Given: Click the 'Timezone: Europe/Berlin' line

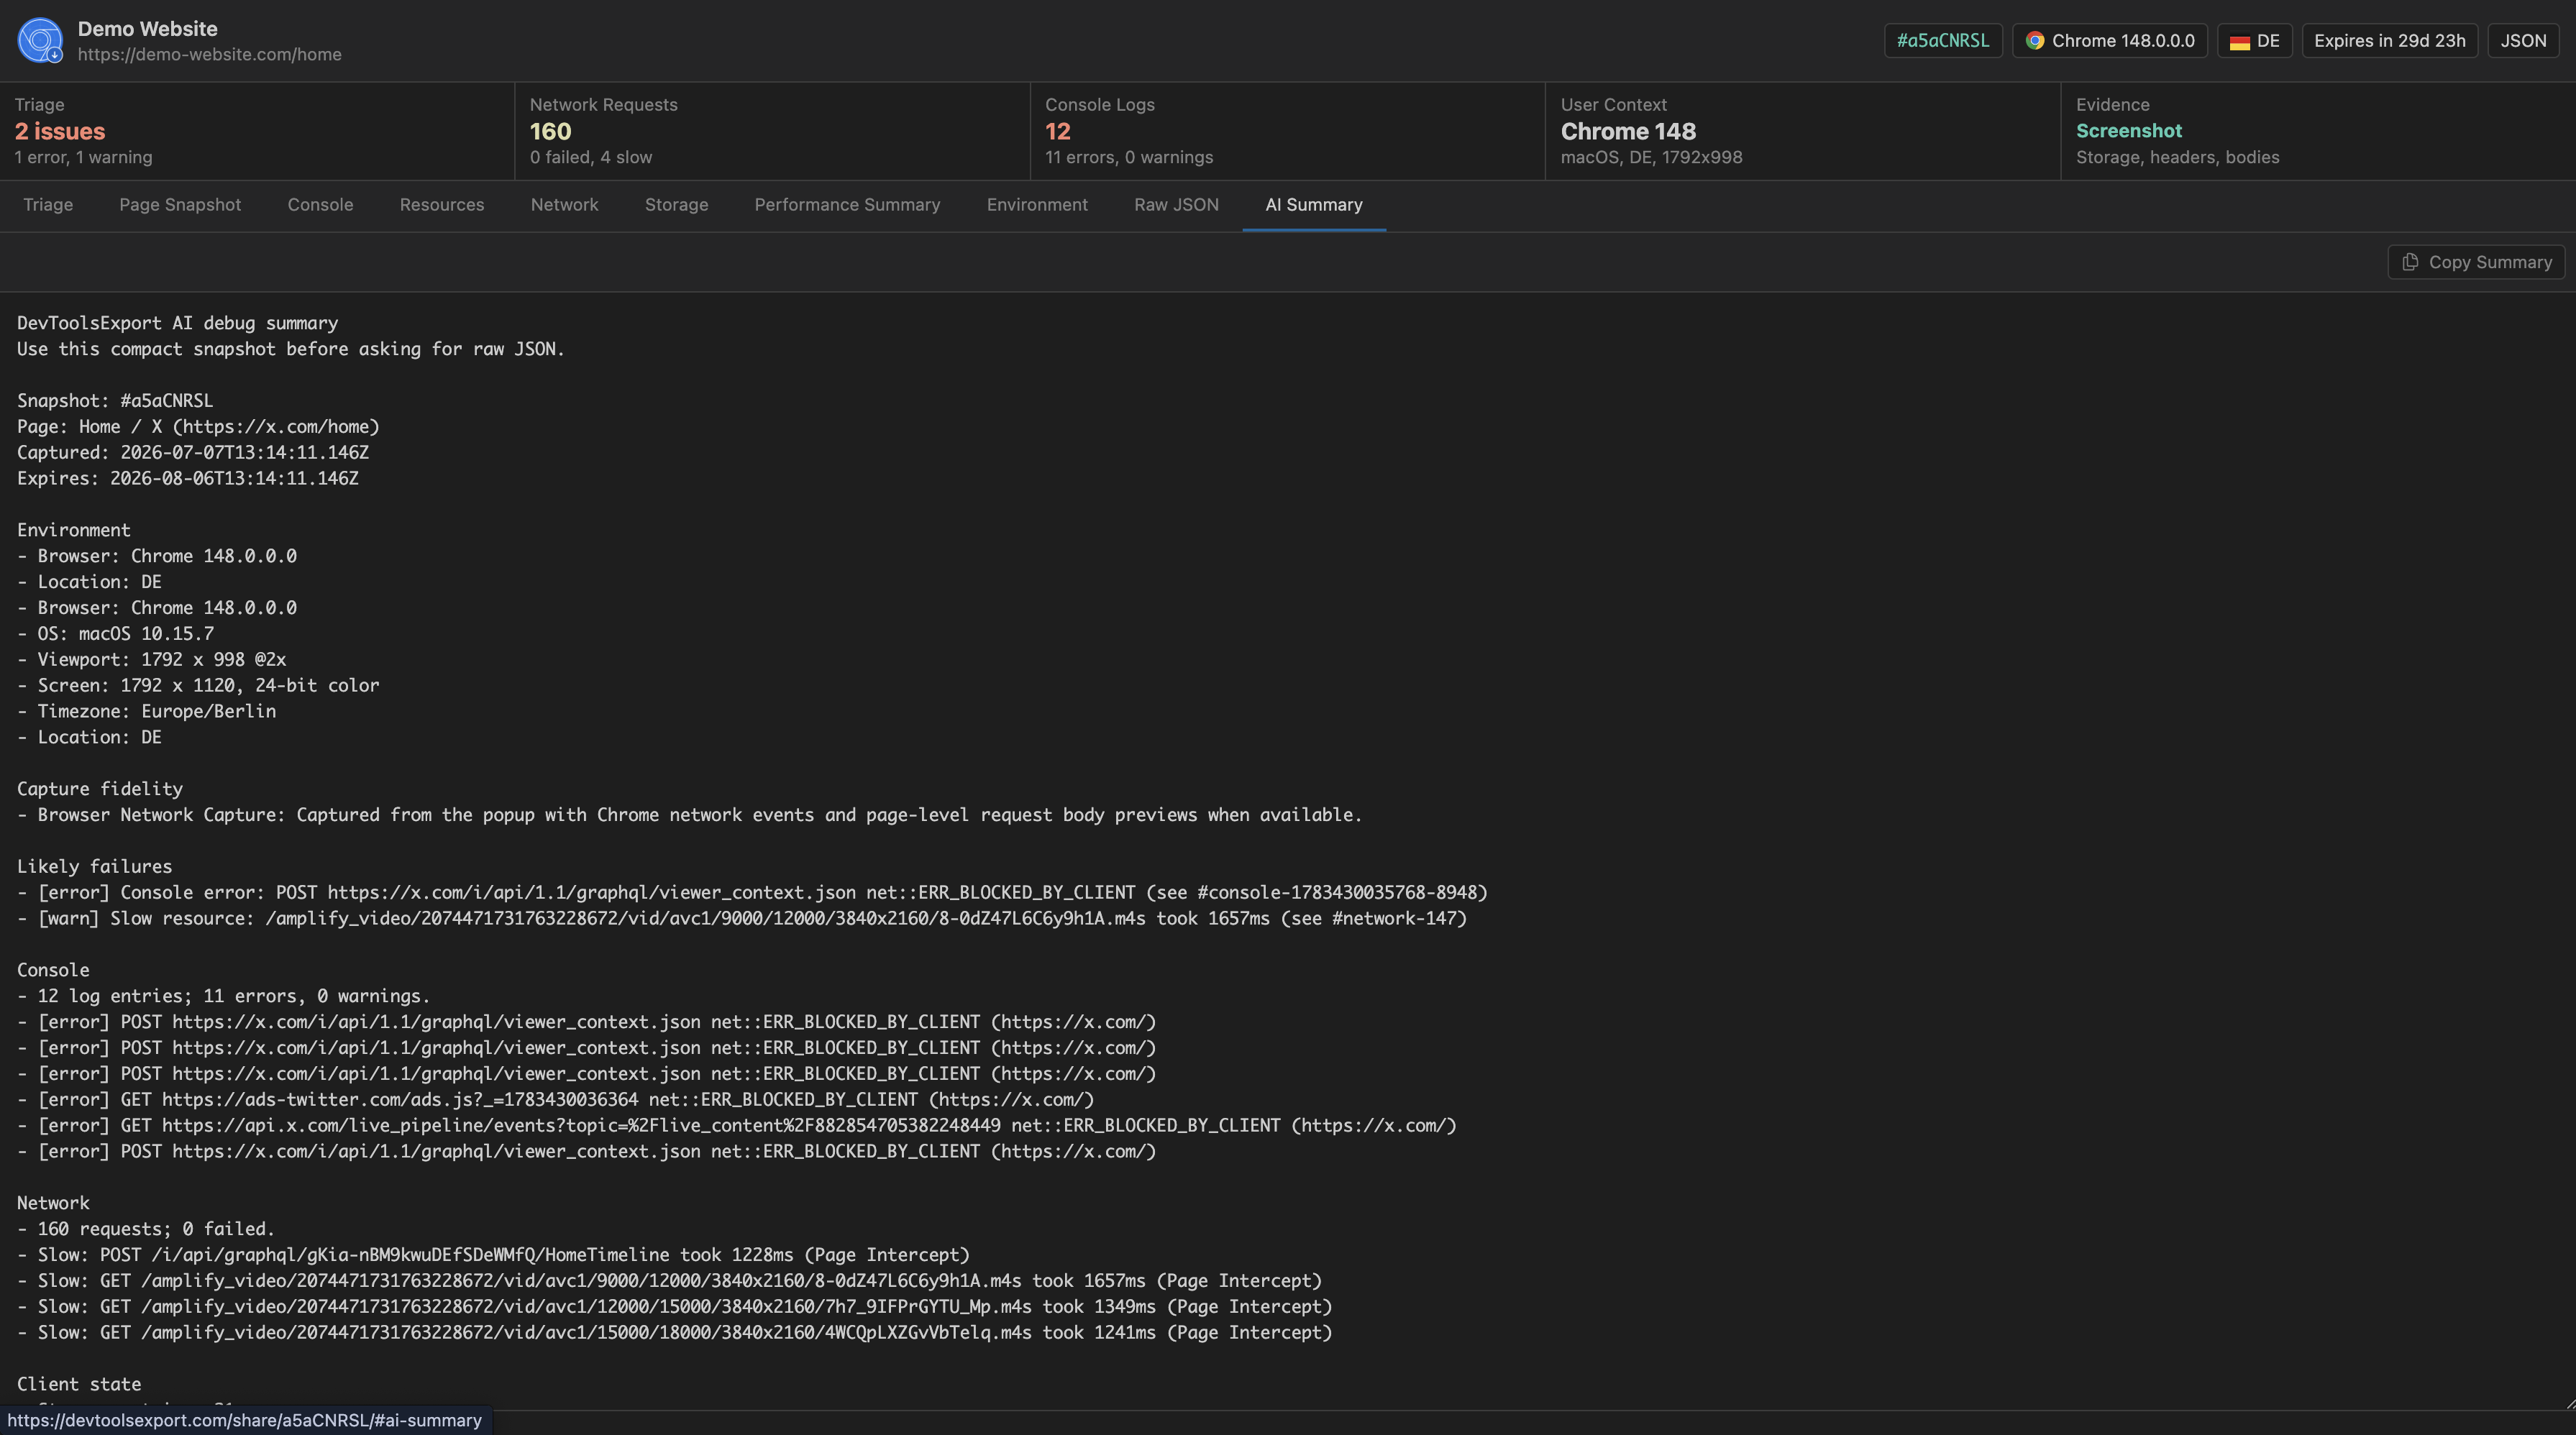Looking at the screenshot, I should pos(146,712).
